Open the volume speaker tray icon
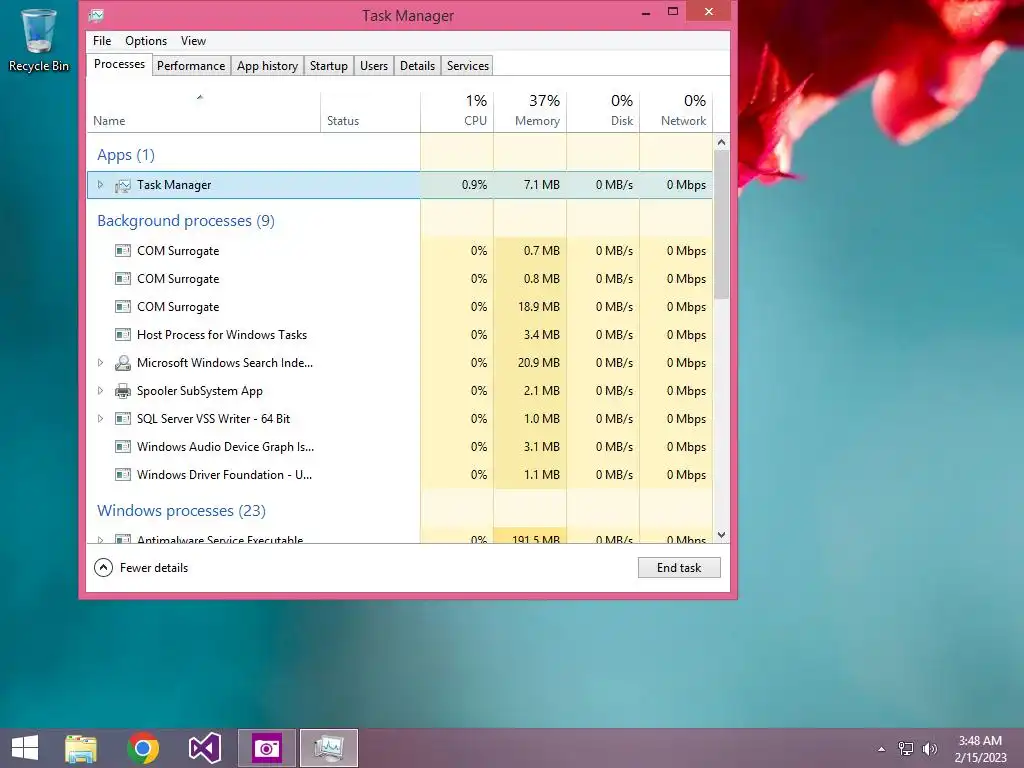Image resolution: width=1024 pixels, height=768 pixels. tap(929, 749)
